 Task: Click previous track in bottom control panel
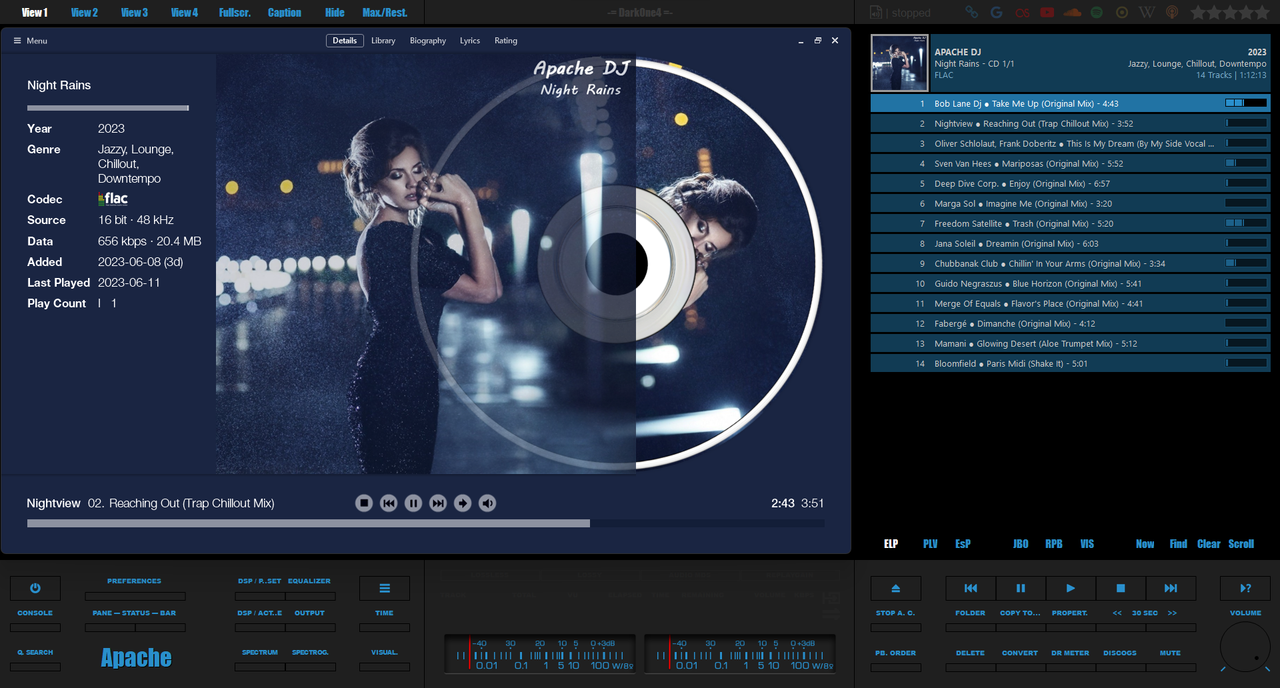point(970,588)
